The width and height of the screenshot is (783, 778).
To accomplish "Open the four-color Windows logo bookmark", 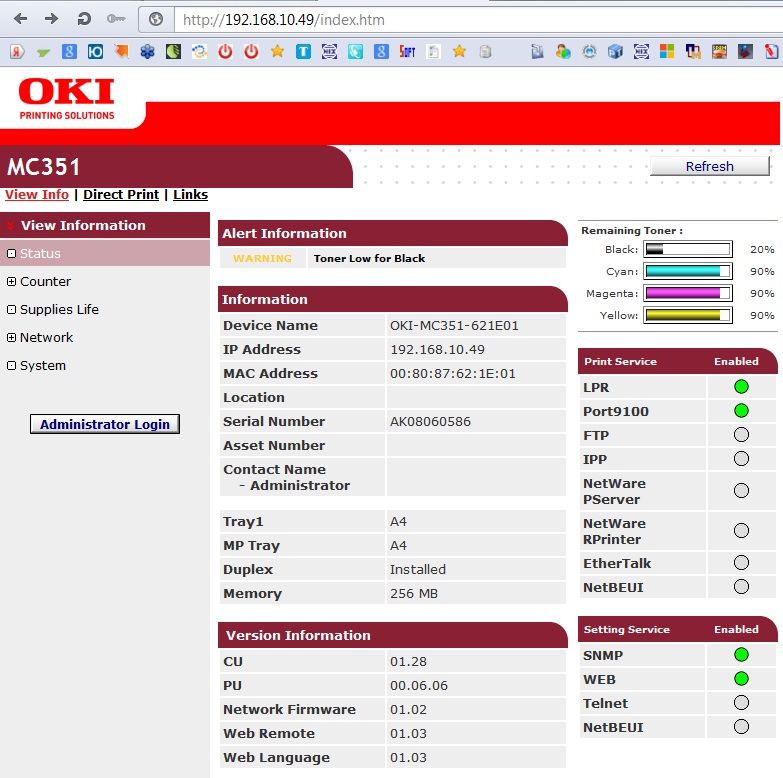I will (x=667, y=51).
